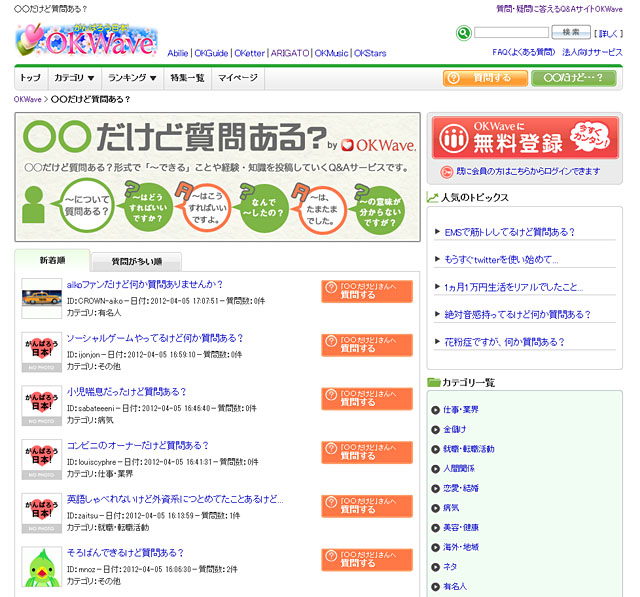Open the 花粉症ですが topic

504,342
